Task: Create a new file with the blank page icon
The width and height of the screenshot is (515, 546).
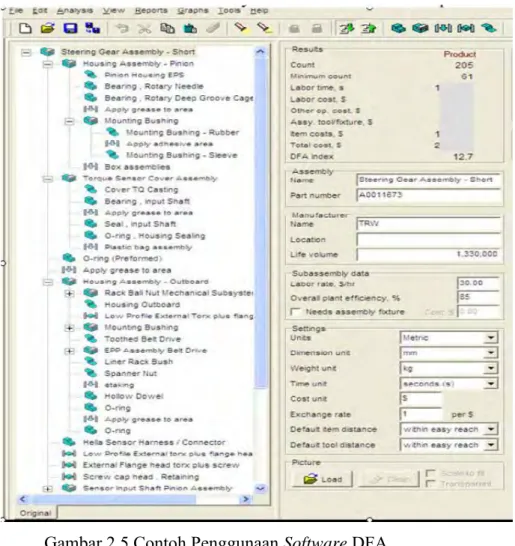Action: (x=25, y=28)
